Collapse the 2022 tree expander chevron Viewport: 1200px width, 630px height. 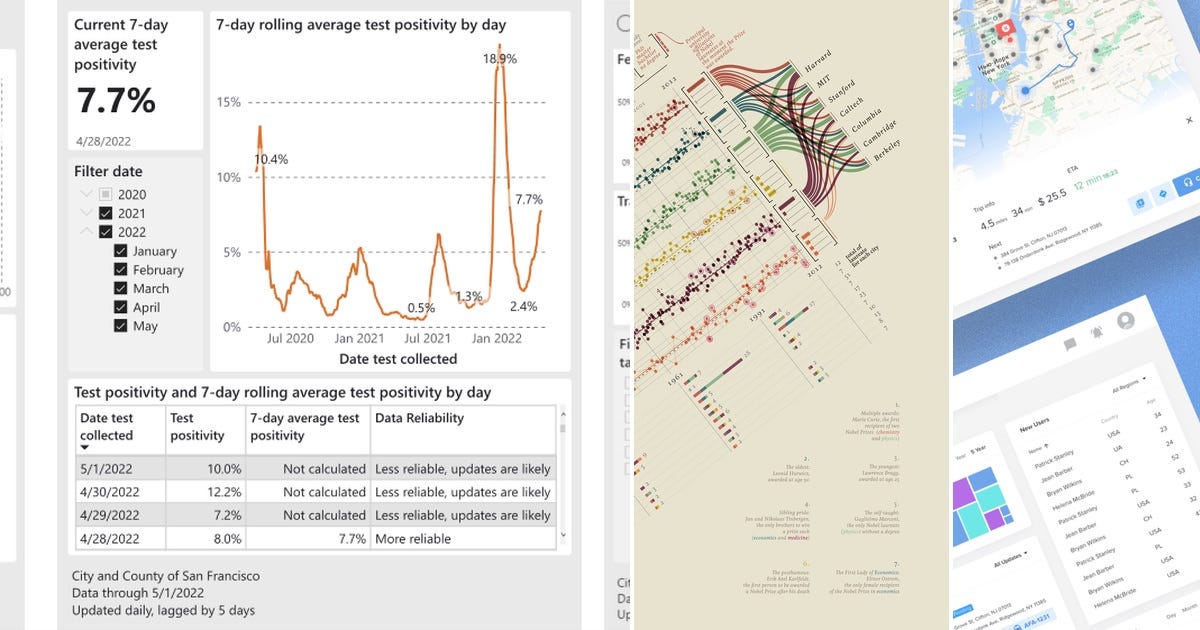tap(86, 231)
